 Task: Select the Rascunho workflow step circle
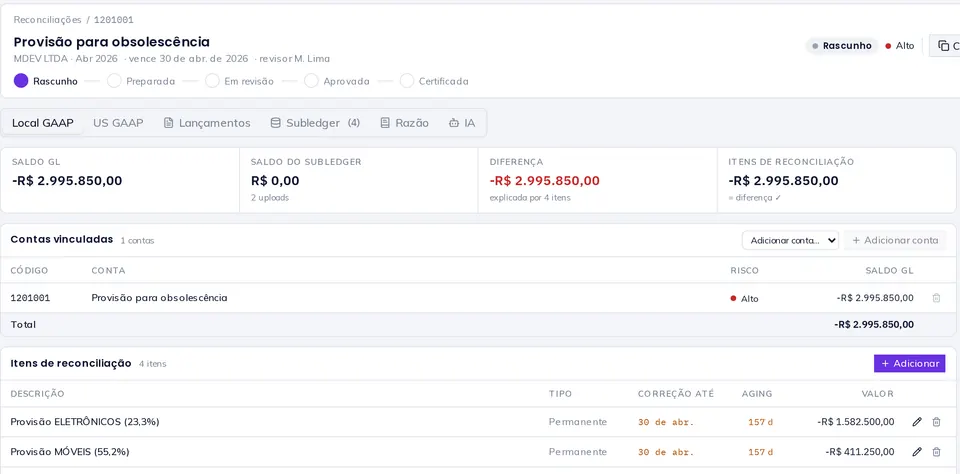21,81
